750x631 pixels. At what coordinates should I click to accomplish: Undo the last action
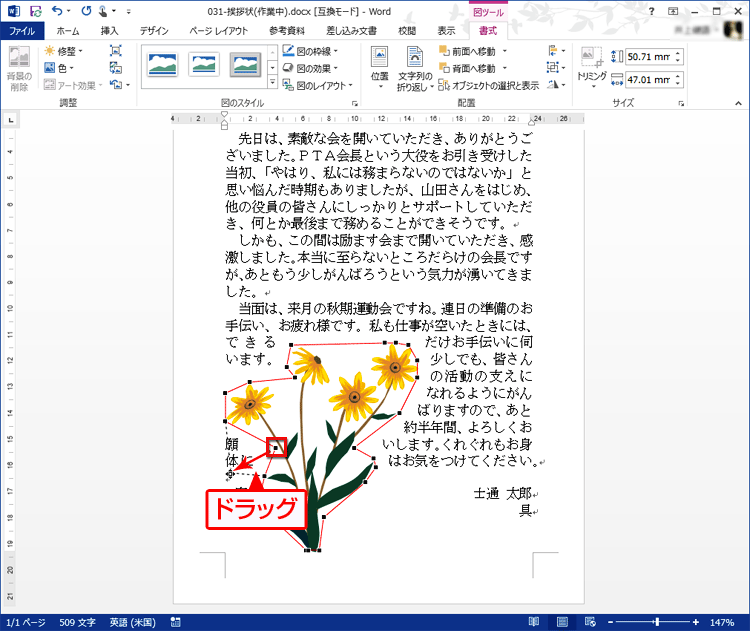coord(57,11)
